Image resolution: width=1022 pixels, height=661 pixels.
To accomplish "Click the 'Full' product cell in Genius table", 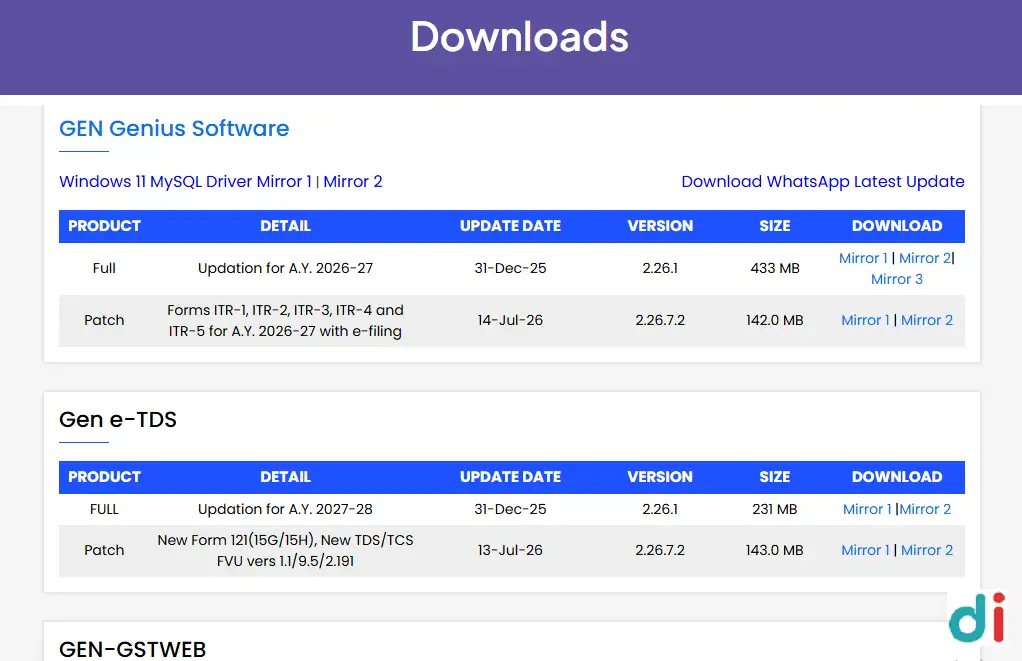I will pyautogui.click(x=104, y=268).
